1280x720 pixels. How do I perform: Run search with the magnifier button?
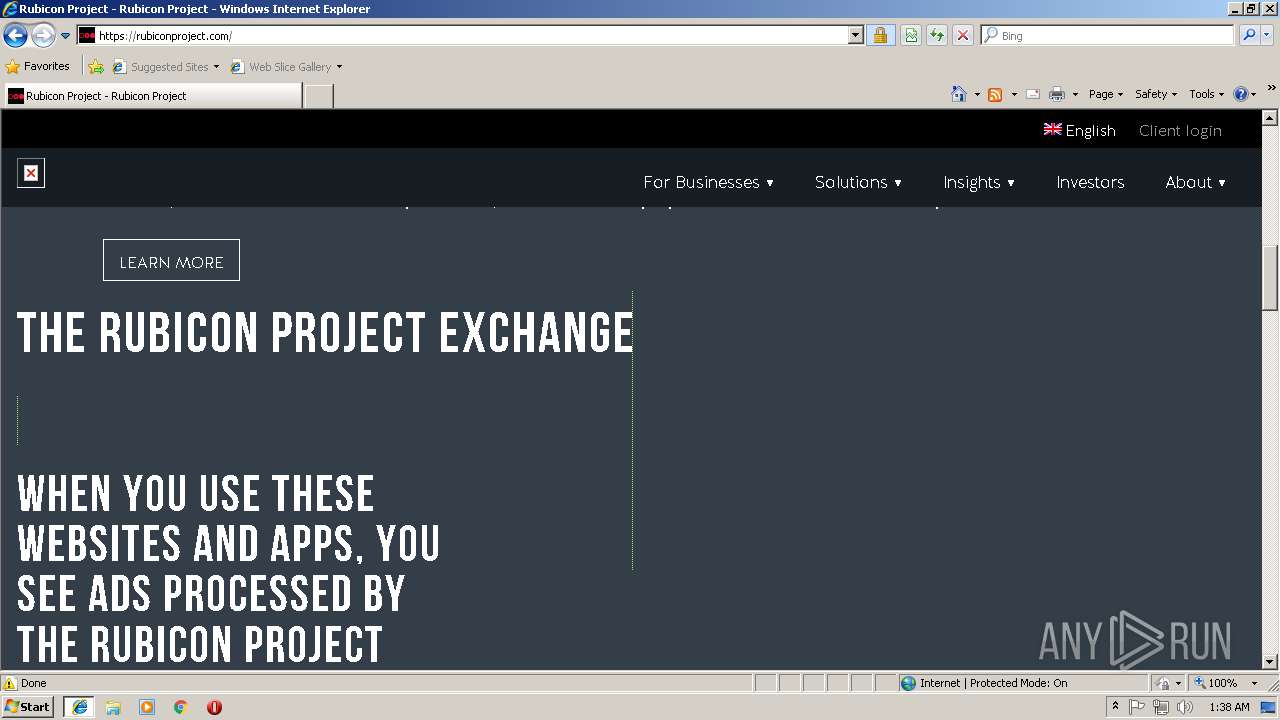click(x=1249, y=35)
